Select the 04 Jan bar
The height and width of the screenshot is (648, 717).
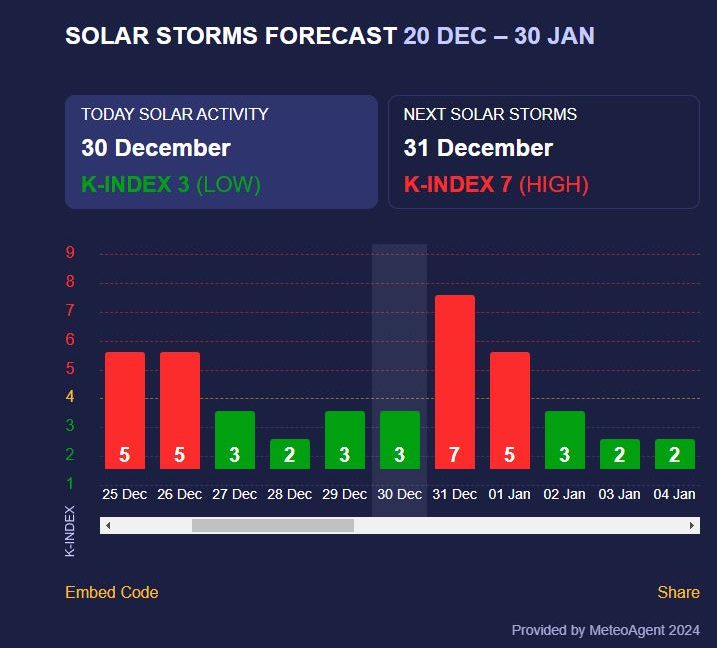coord(675,454)
